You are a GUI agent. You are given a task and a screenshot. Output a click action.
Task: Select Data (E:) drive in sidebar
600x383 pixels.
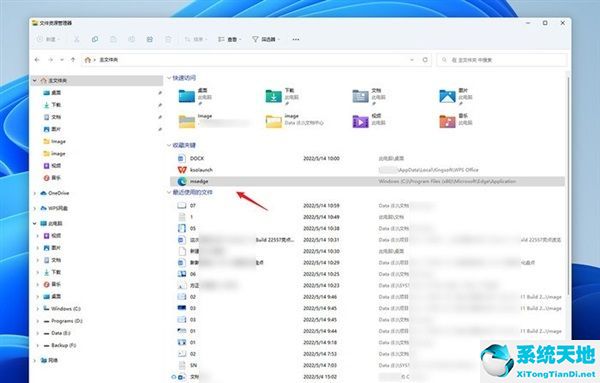click(x=57, y=333)
